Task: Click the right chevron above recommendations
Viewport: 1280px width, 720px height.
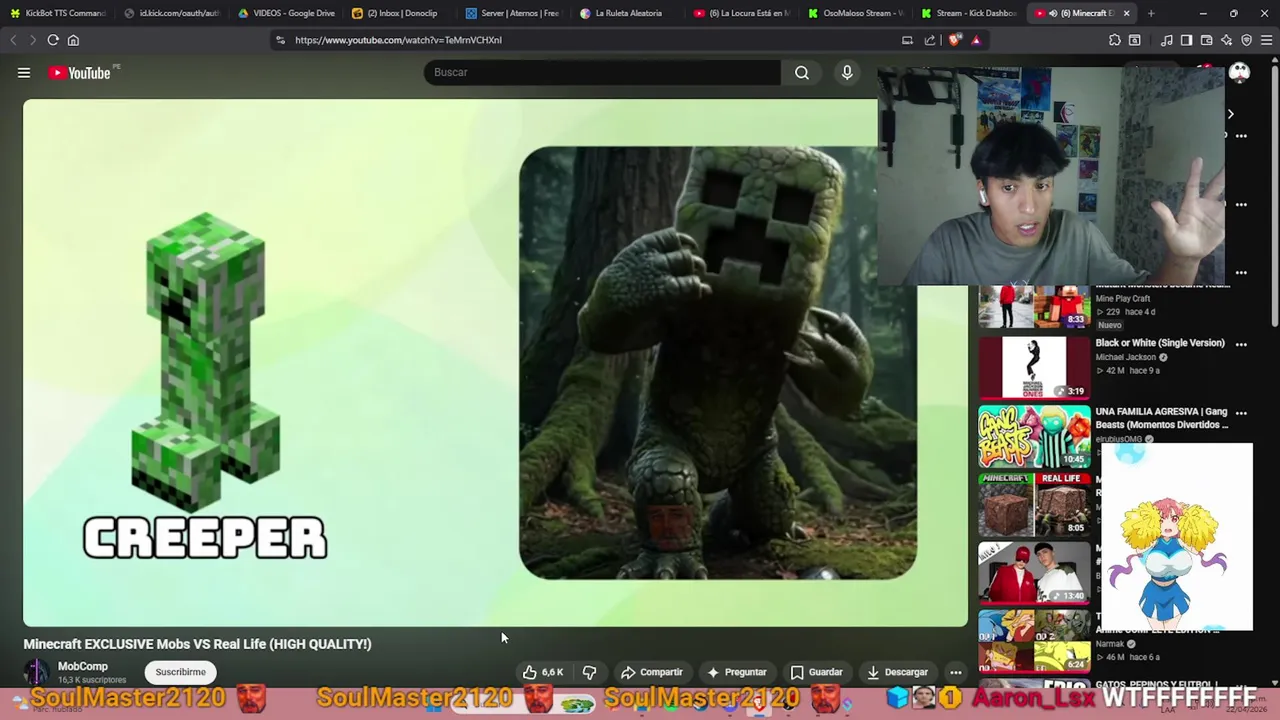Action: click(1231, 114)
